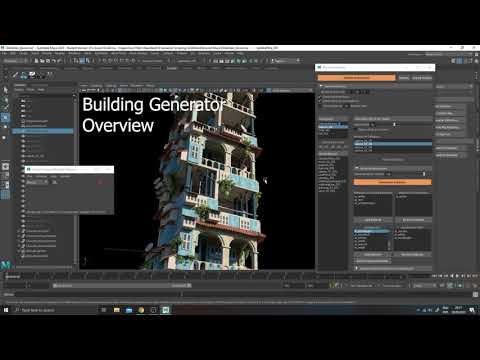
Task: Expand the first collapsible section in generator window
Action: 321,86
